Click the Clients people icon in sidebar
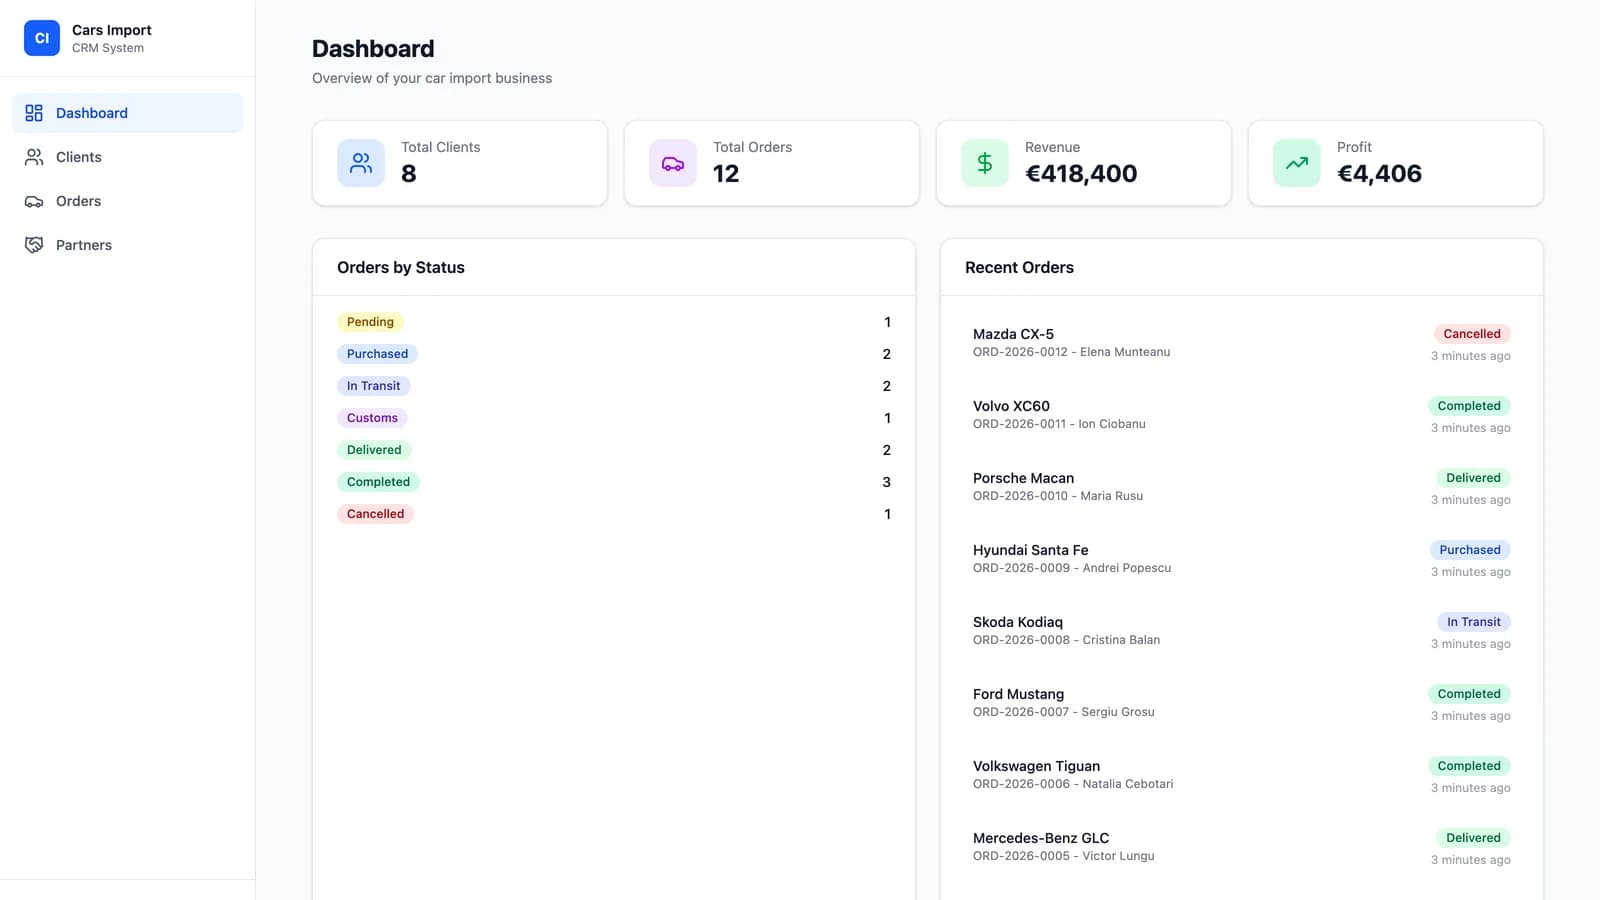Screen dimensions: 1600x900 (x=34, y=157)
